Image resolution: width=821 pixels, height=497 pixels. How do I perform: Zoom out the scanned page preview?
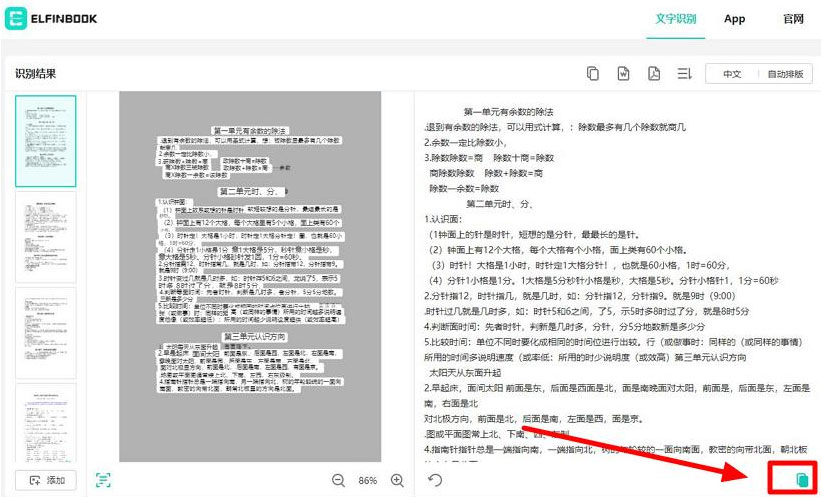click(338, 480)
